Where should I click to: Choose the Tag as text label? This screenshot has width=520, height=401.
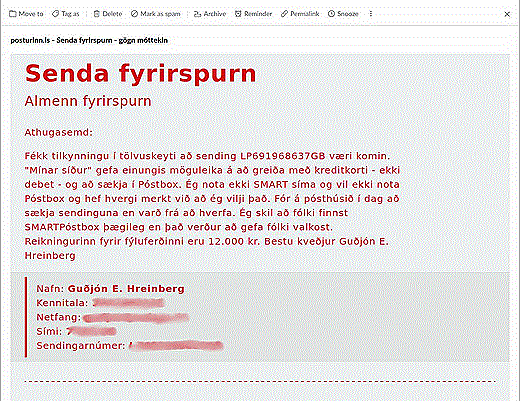click(70, 14)
